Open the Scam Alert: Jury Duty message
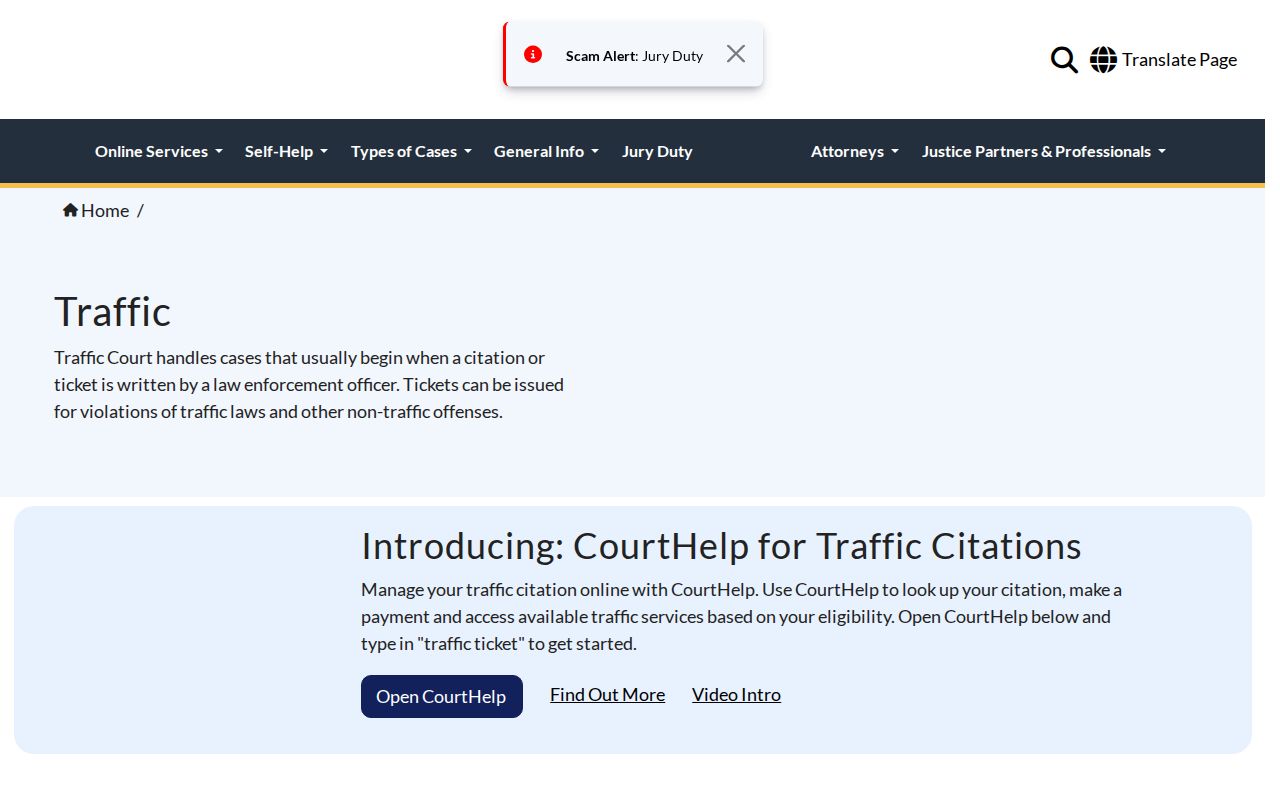This screenshot has height=800, width=1280. 634,56
